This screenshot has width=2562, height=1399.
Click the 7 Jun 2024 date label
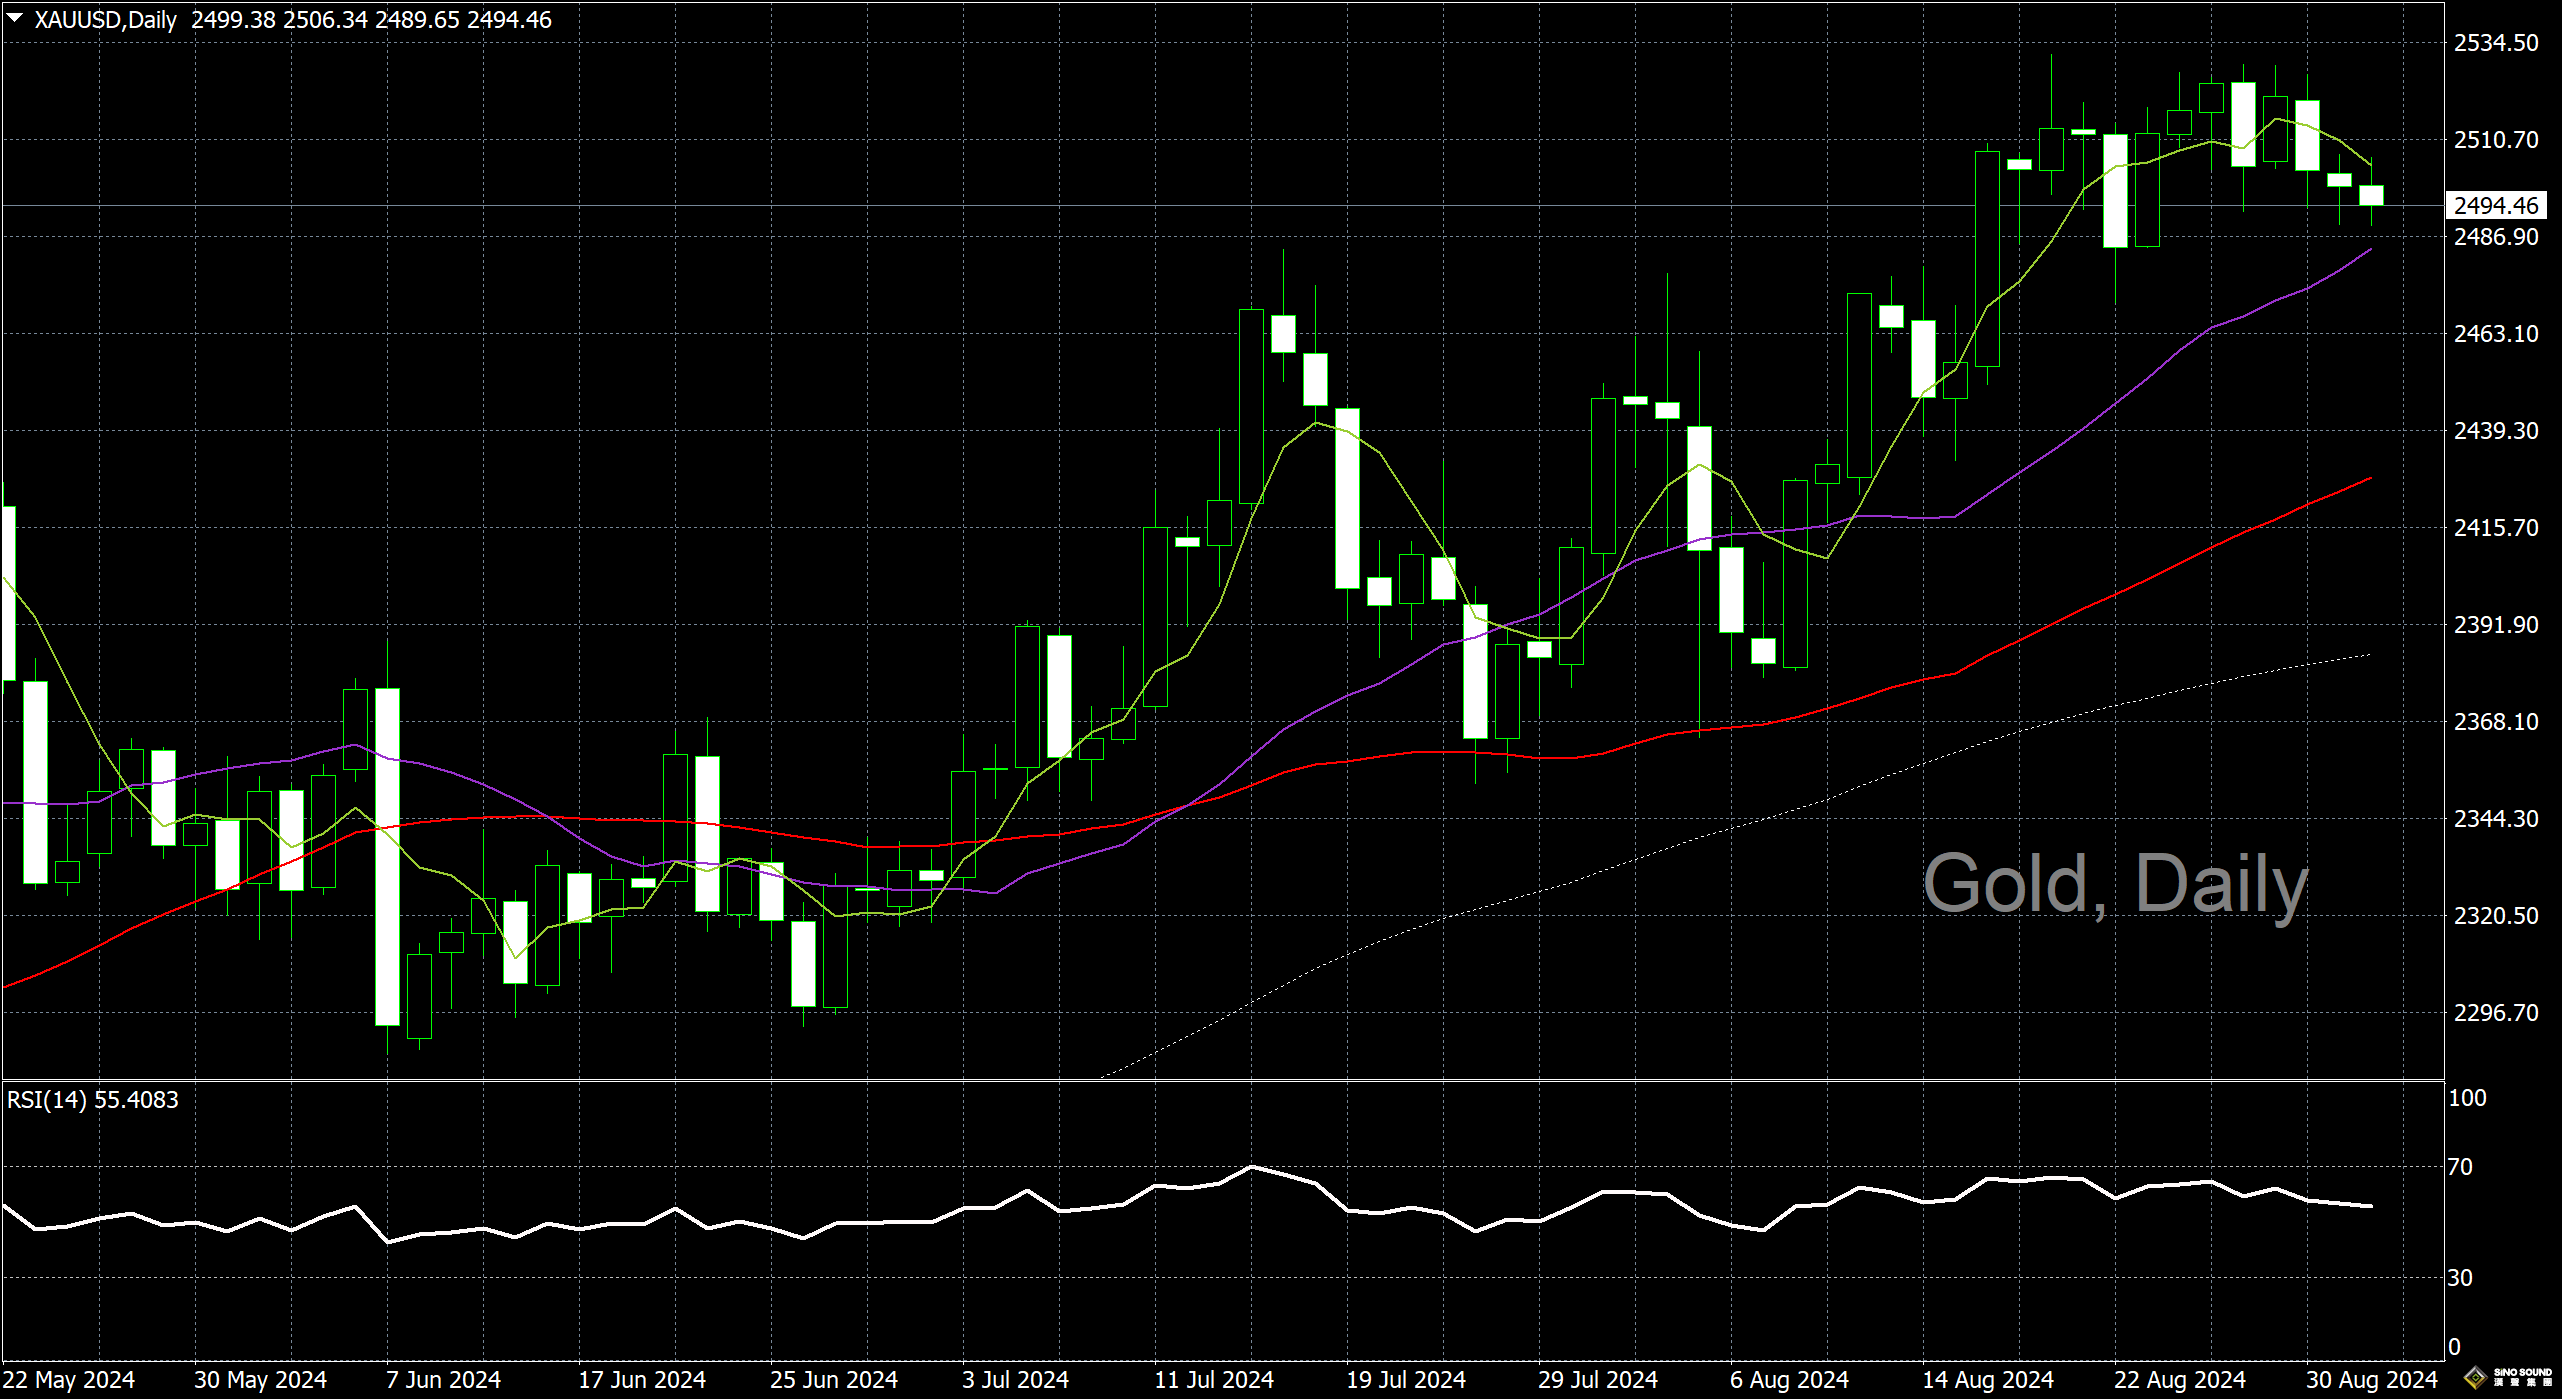coord(443,1380)
